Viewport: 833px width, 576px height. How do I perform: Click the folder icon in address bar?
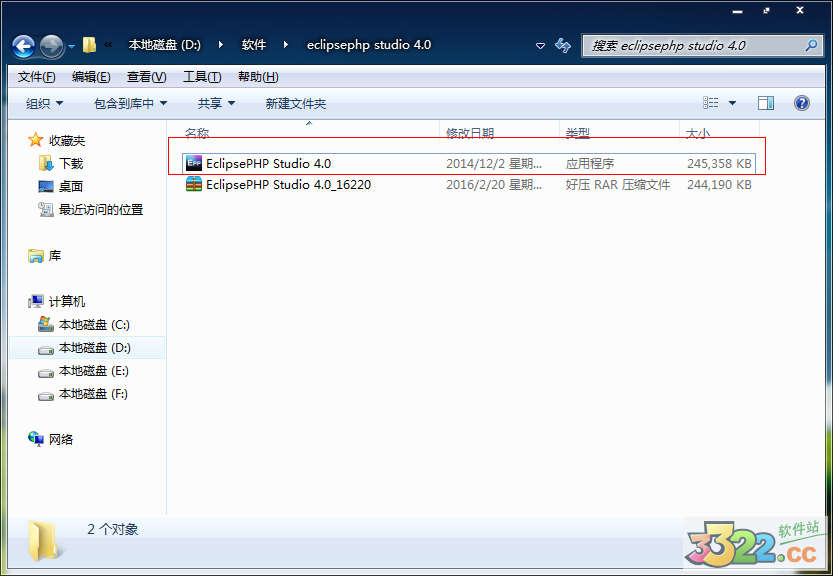click(x=89, y=45)
